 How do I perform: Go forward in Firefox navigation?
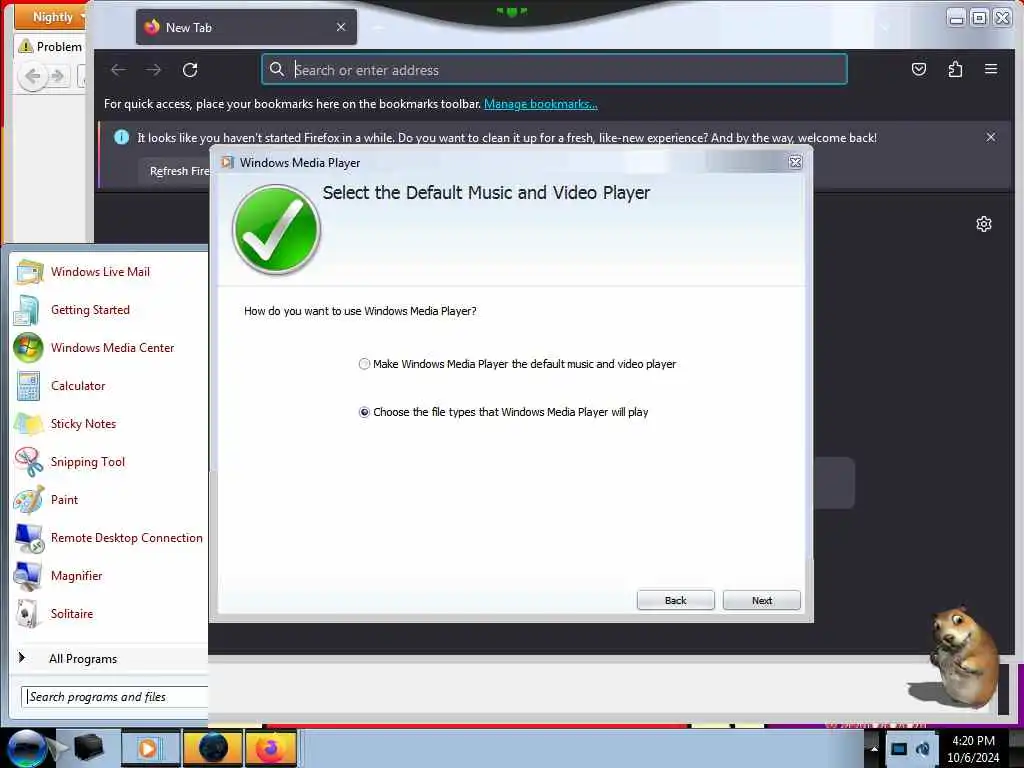coord(153,70)
